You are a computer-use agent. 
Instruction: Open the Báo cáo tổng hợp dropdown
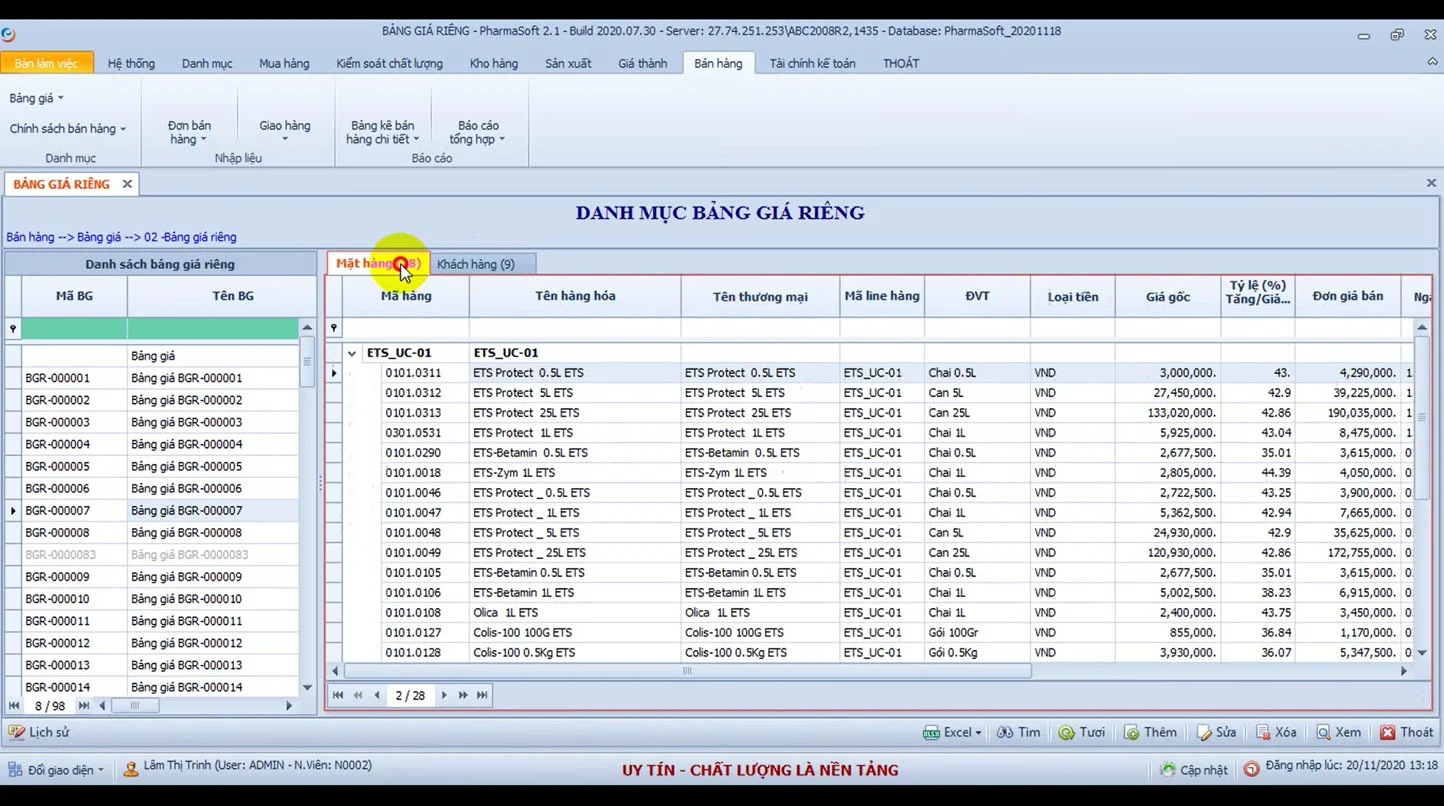478,132
